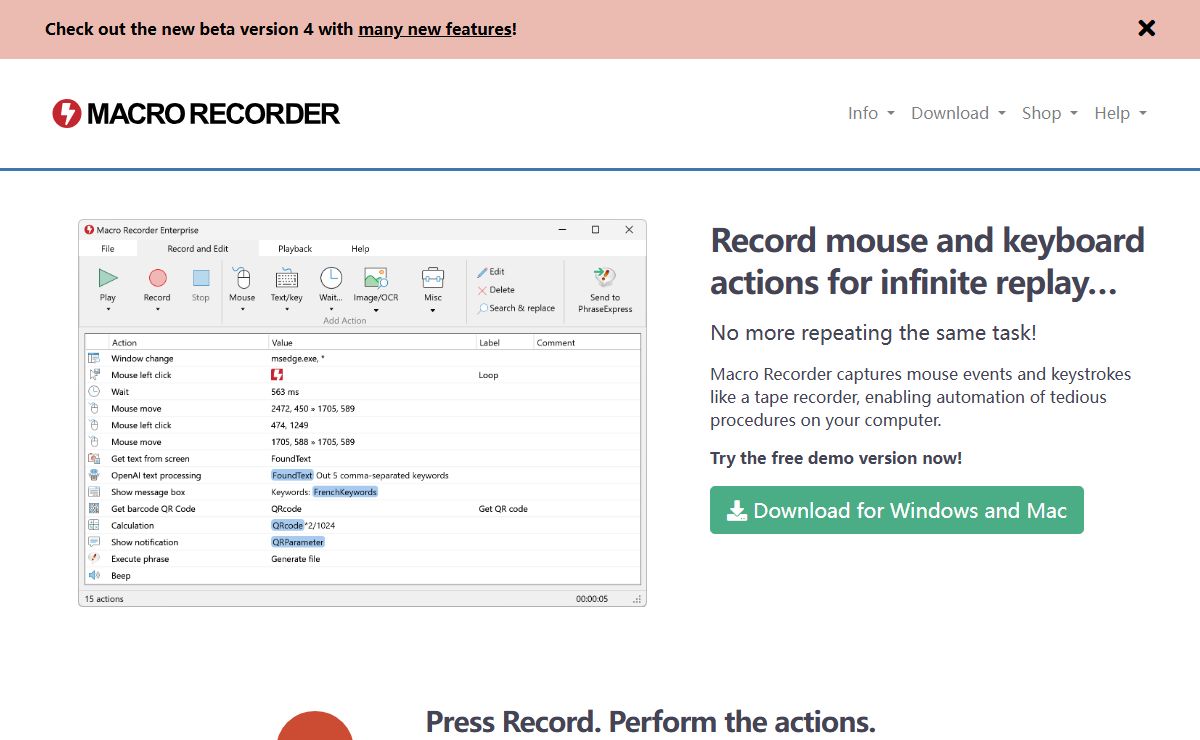Click the Execute phrase row icon
The width and height of the screenshot is (1200, 740).
(x=94, y=558)
